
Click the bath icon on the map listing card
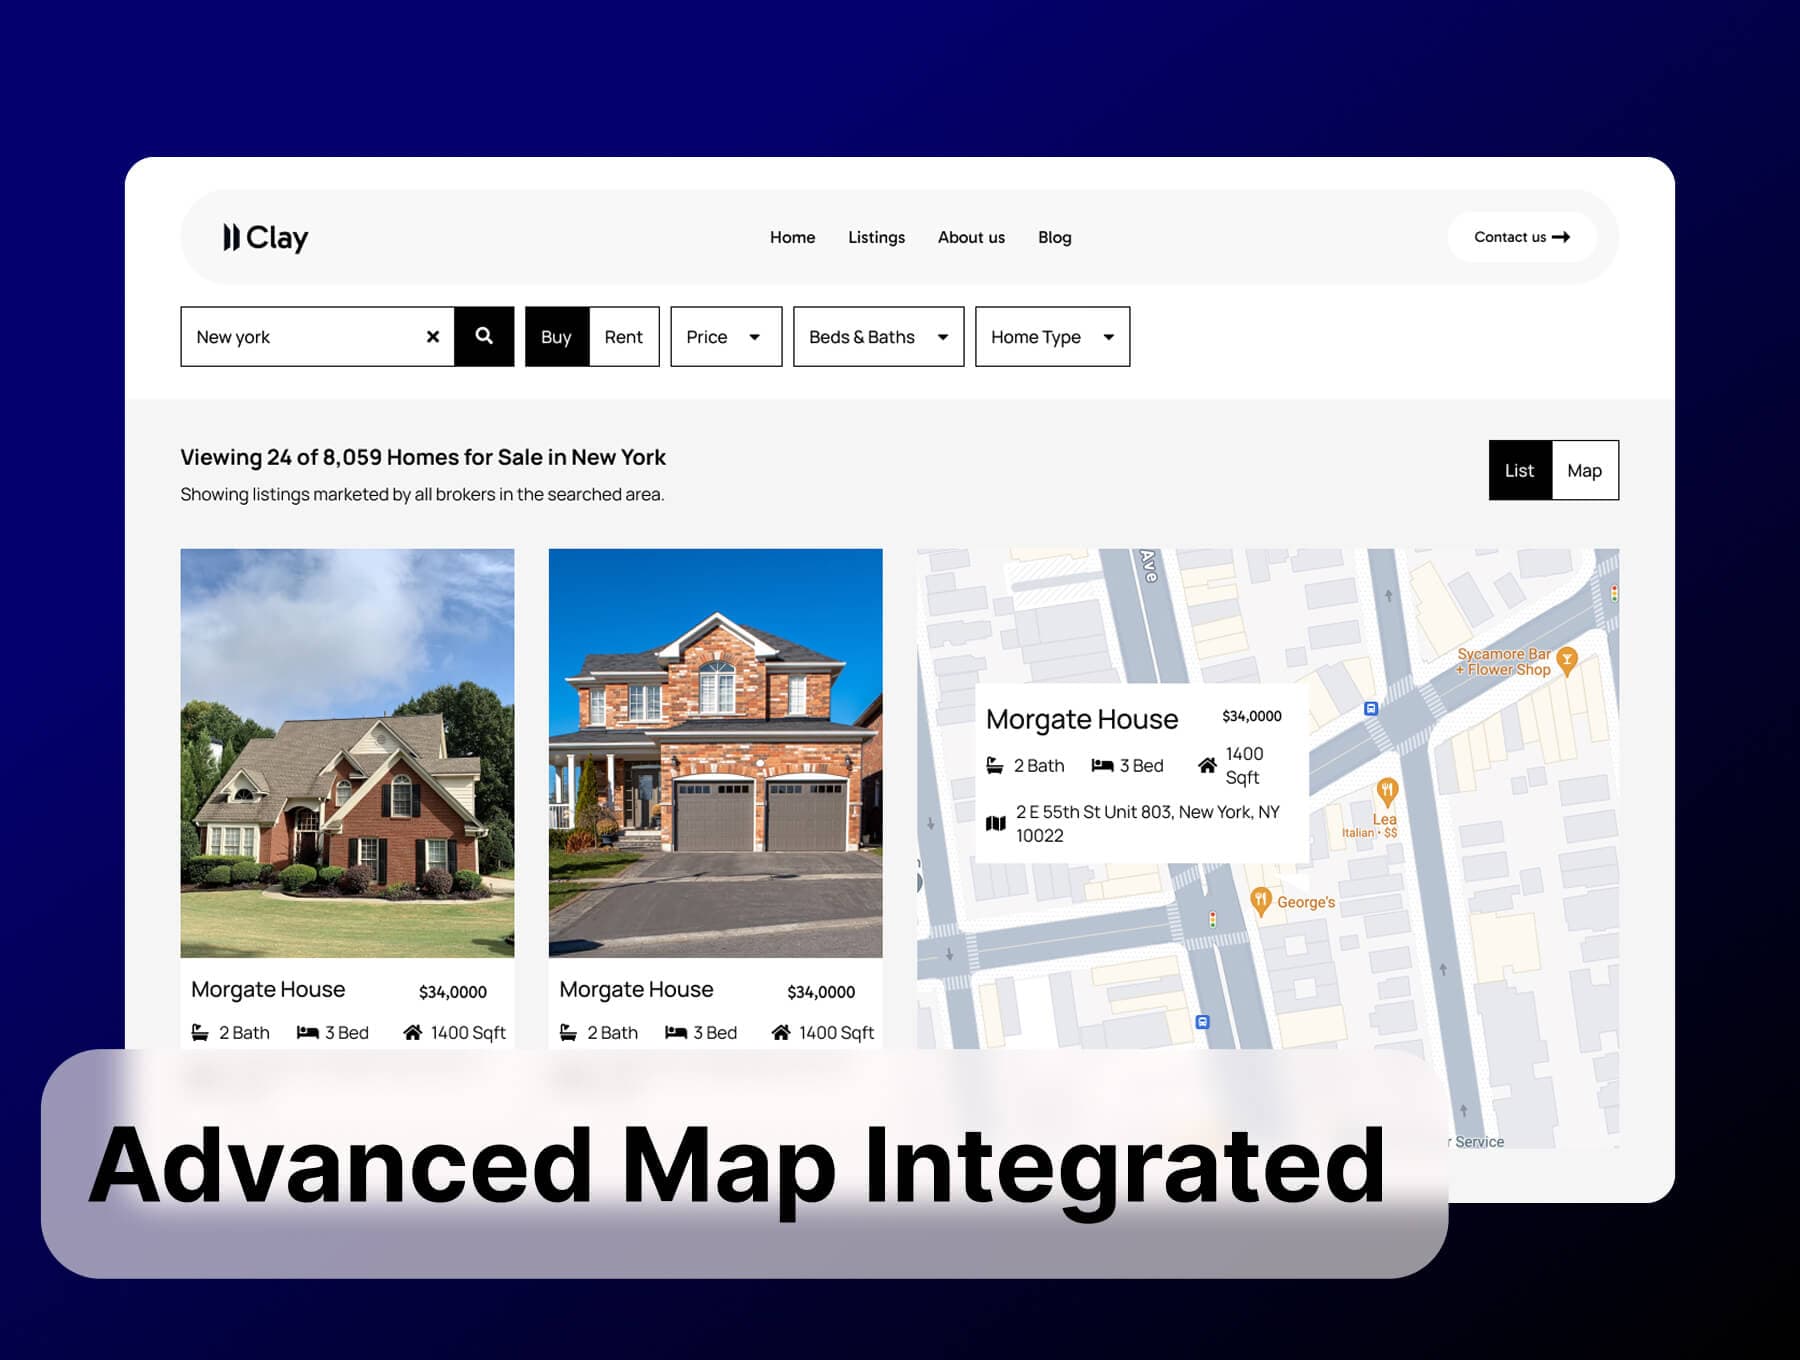coord(996,765)
